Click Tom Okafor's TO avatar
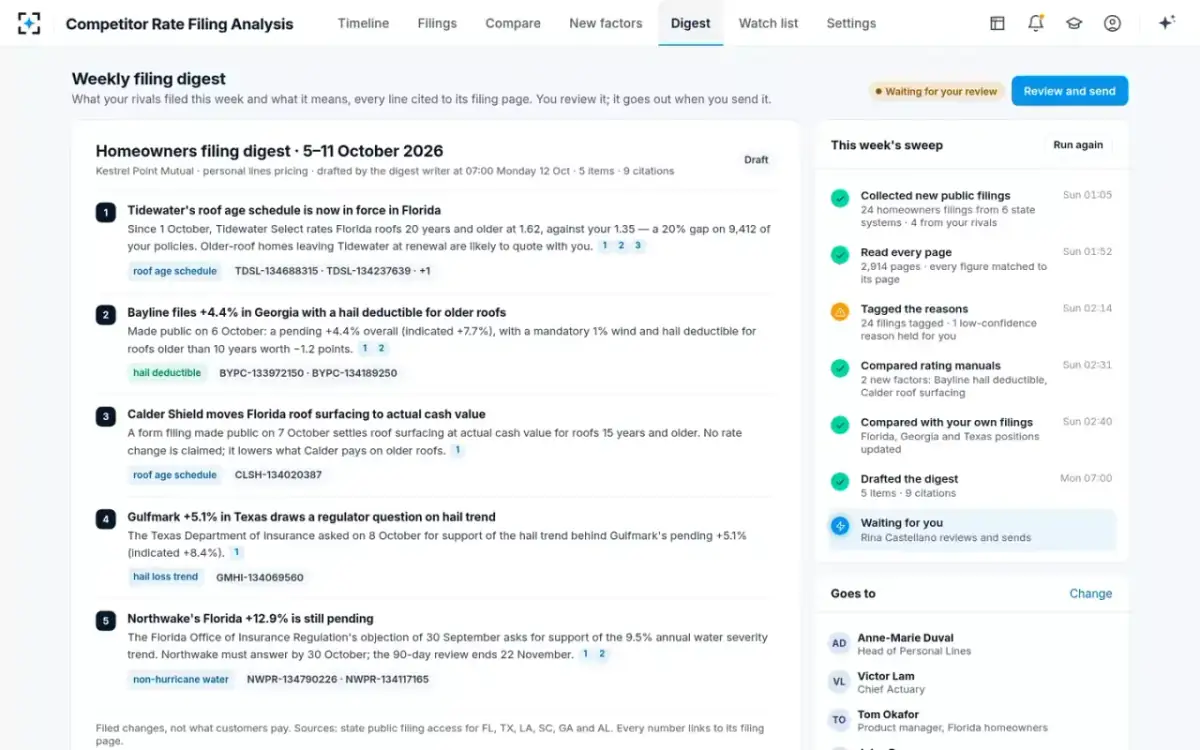 pyautogui.click(x=839, y=720)
